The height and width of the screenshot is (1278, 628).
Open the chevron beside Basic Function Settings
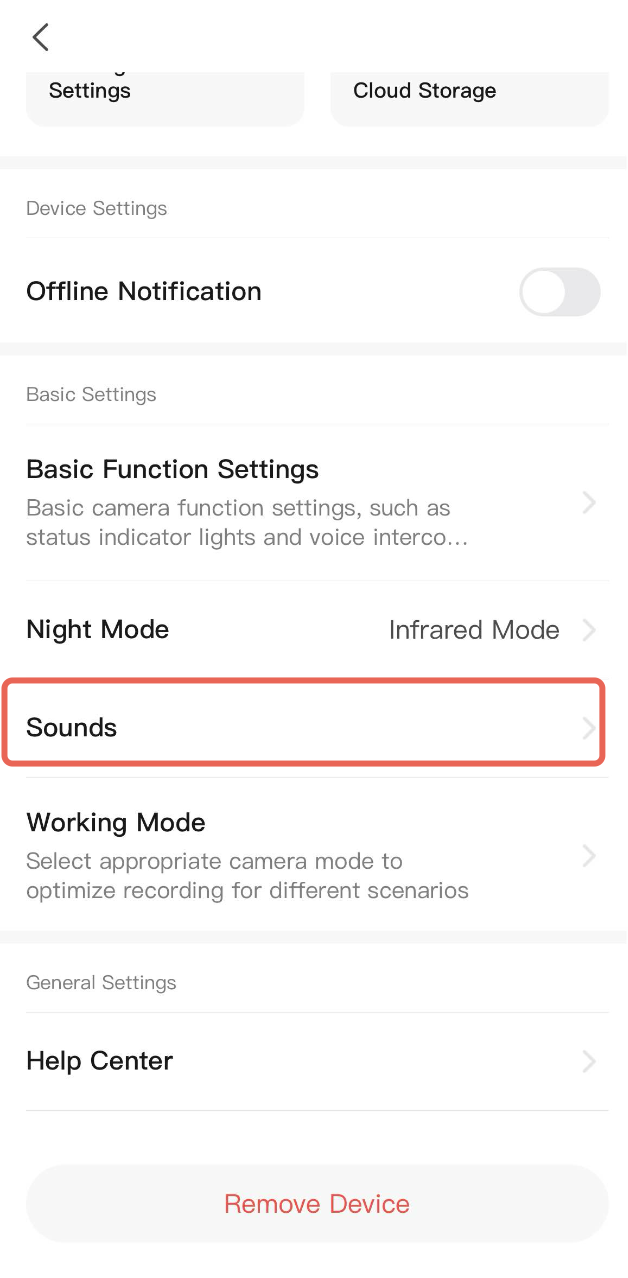point(588,503)
